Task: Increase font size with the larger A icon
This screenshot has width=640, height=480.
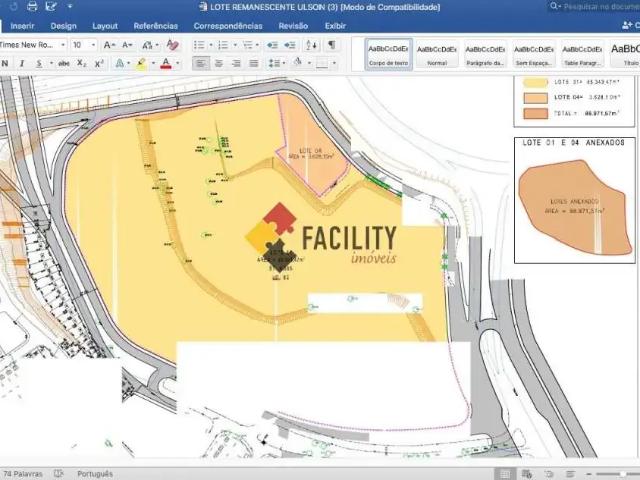Action: point(109,45)
